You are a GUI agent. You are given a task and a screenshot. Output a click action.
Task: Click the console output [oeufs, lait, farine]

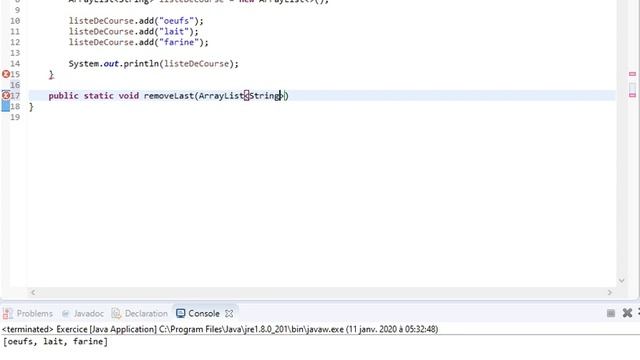(x=56, y=342)
